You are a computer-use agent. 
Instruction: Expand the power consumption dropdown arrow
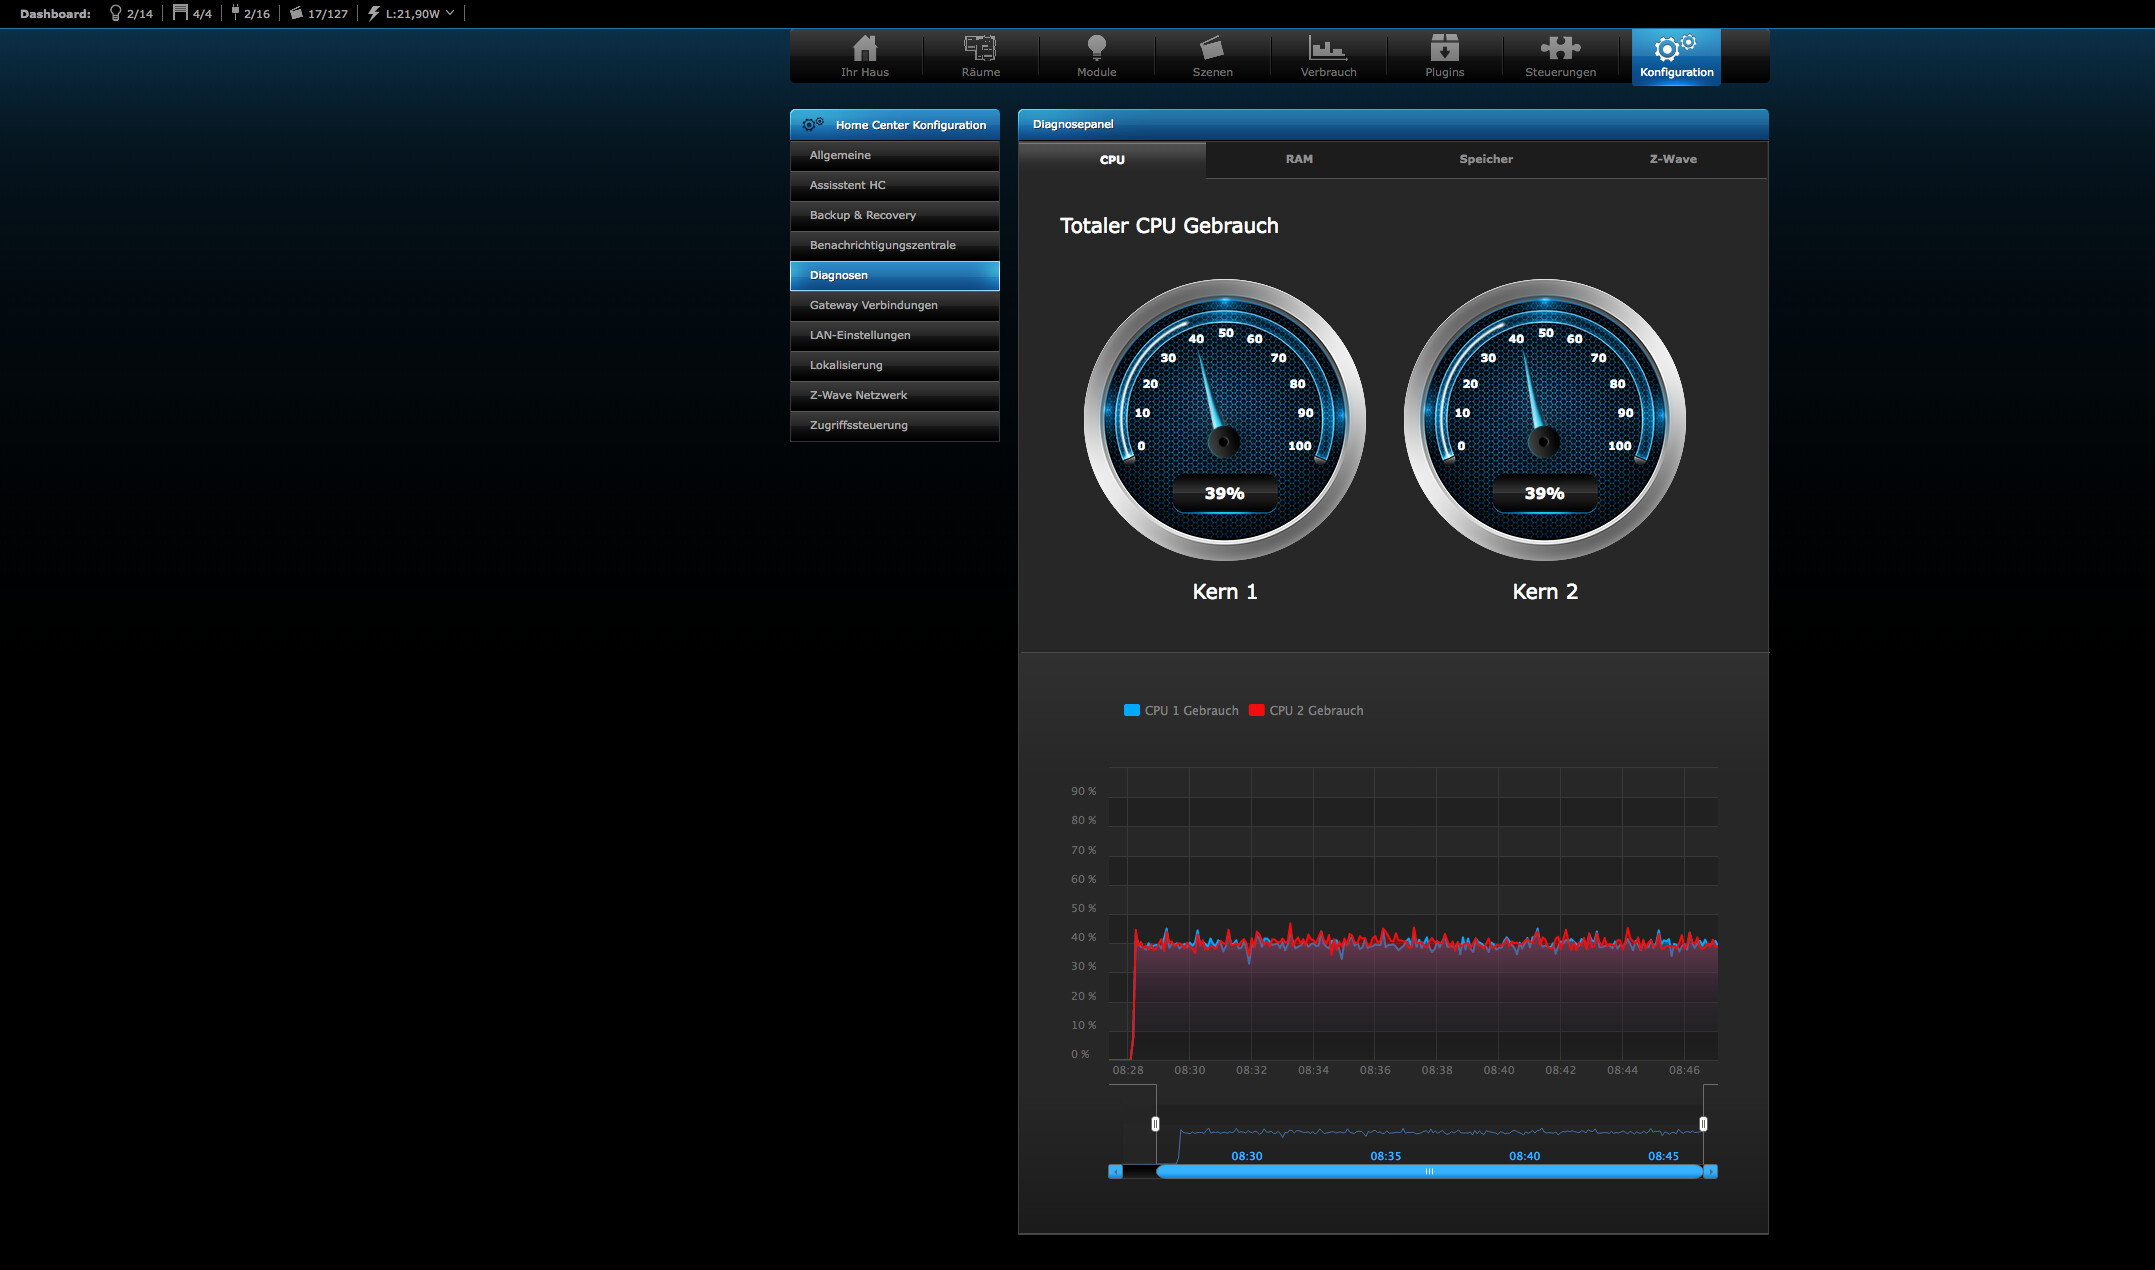pos(450,13)
